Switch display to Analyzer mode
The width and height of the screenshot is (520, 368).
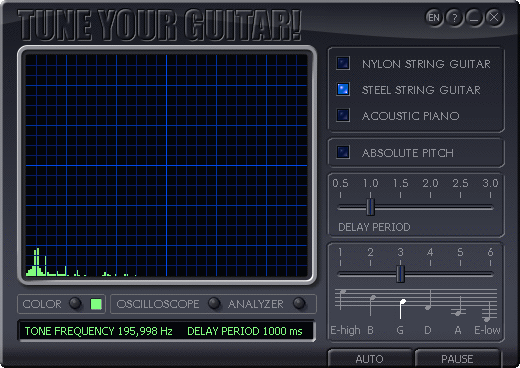click(299, 303)
